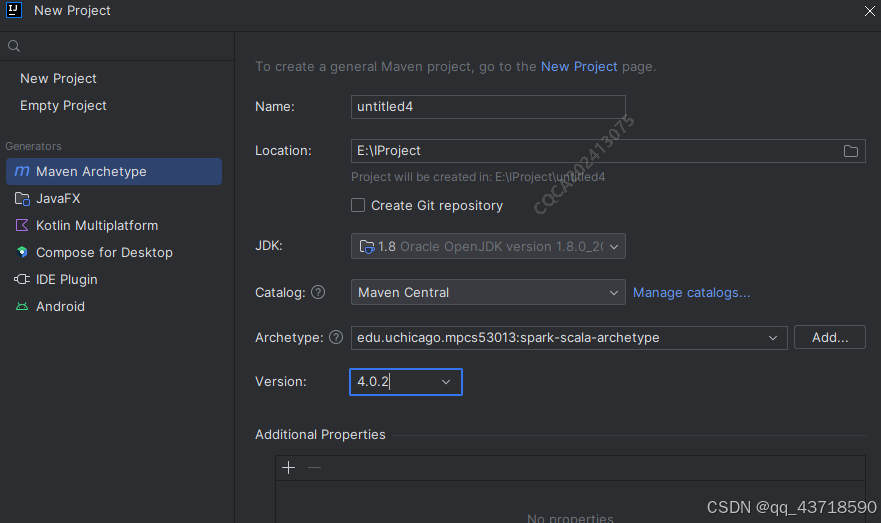Open the Archetype combo box list

click(x=773, y=338)
